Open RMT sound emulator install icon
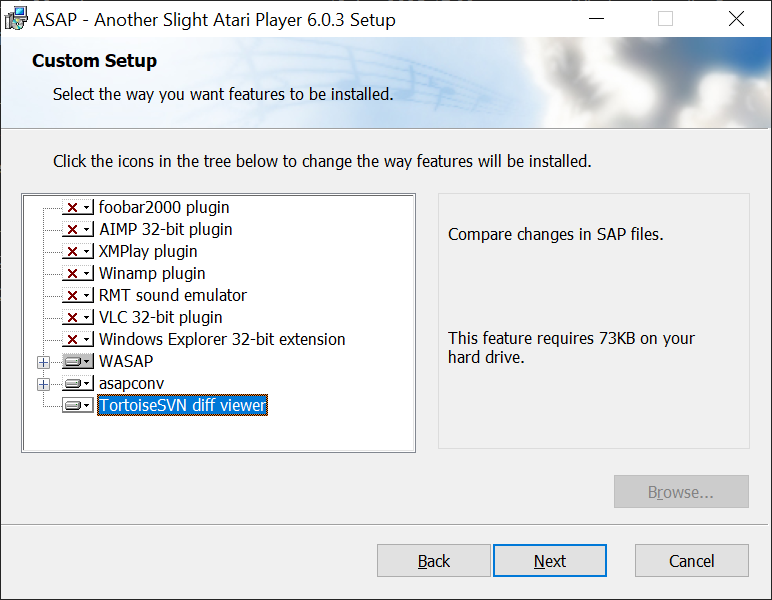The image size is (772, 600). click(78, 295)
